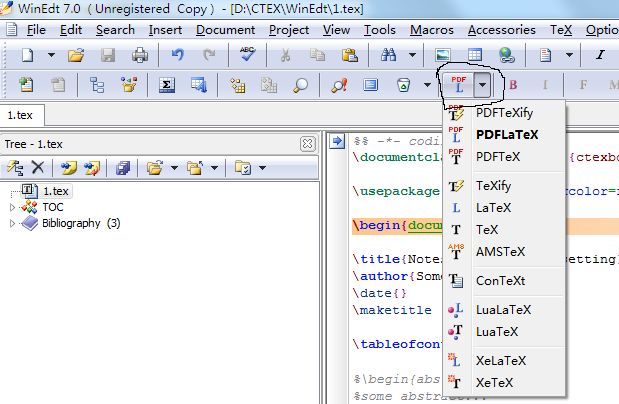Click the globe hyperlink icon
619x404 pixels.
click(506, 55)
